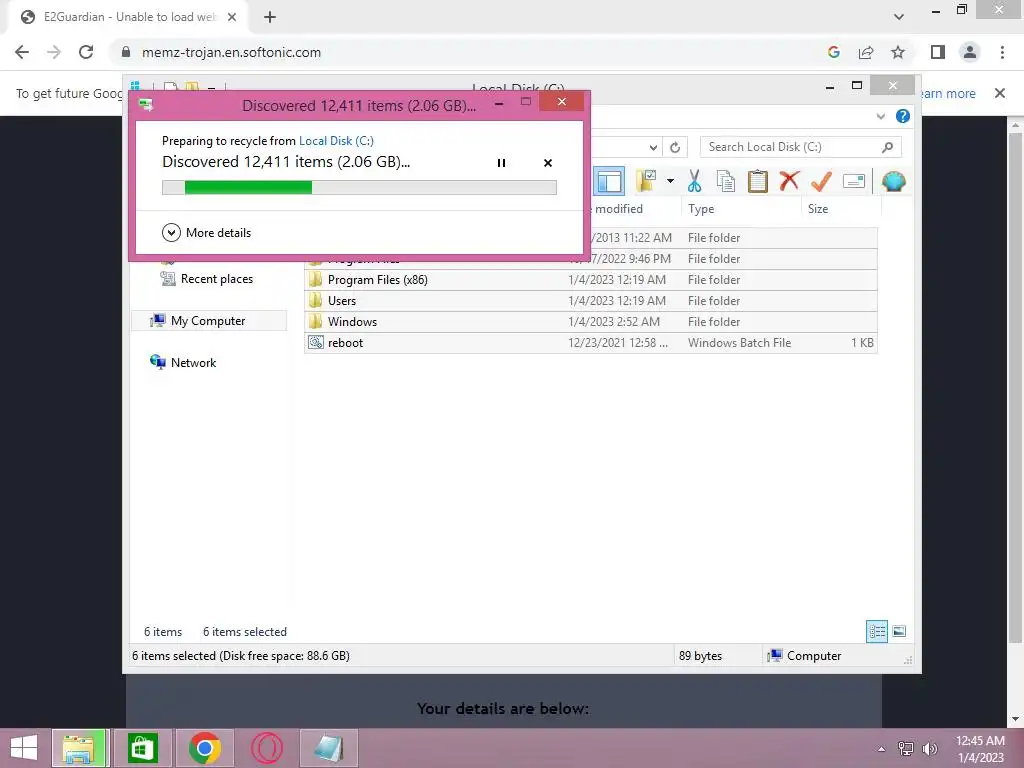Click the Learn more link in Chrome
Screen dimensions: 1024x768
pos(947,93)
